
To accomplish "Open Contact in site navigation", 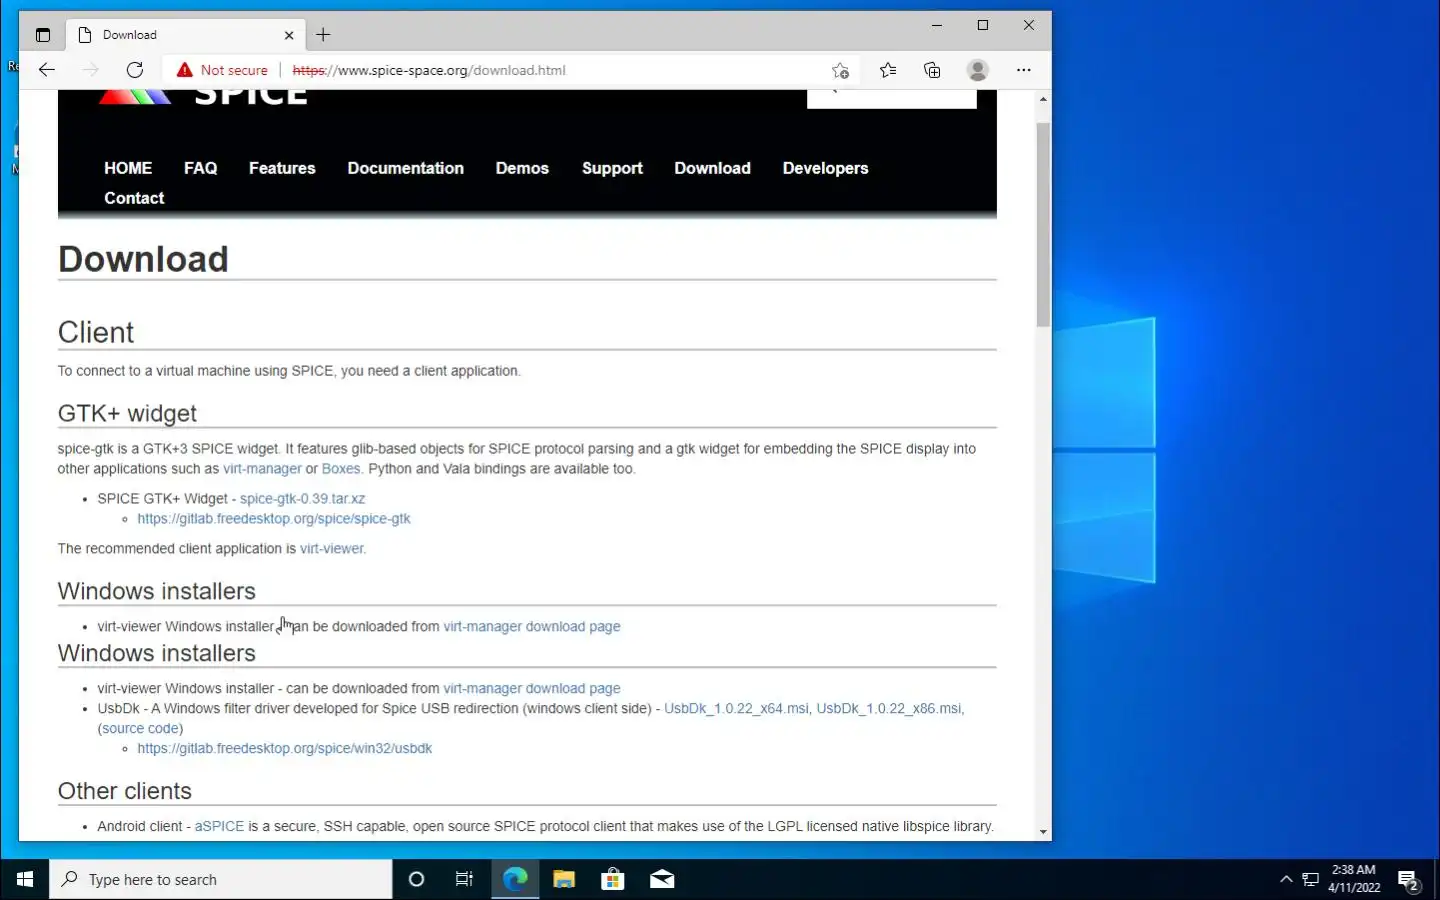I will pyautogui.click(x=134, y=198).
